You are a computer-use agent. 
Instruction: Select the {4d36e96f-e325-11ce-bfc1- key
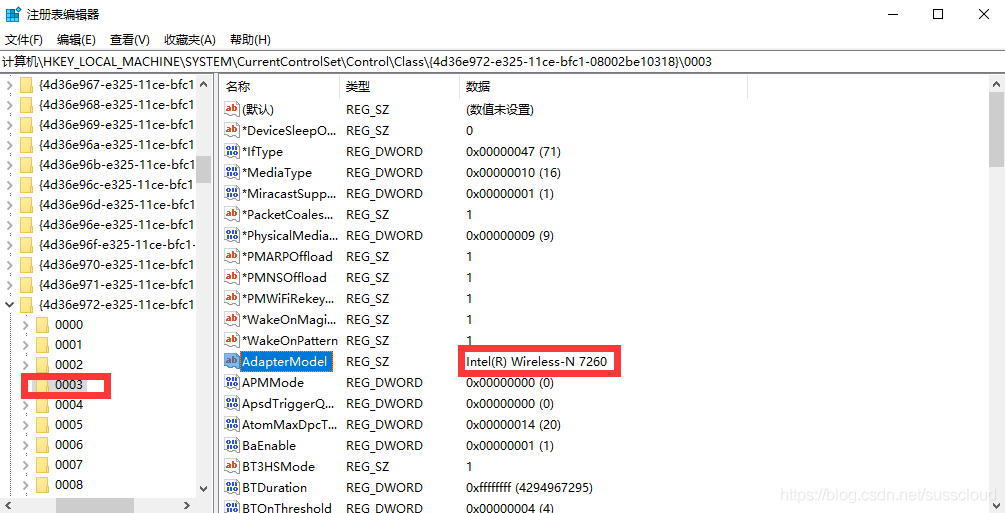click(x=117, y=244)
